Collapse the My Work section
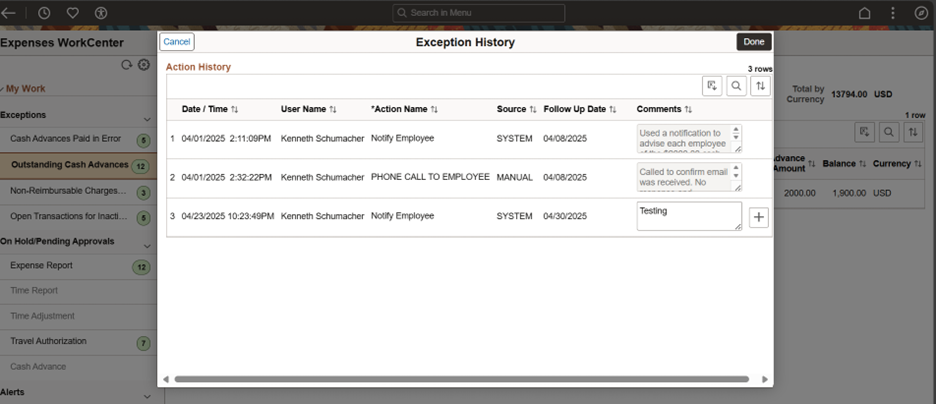Viewport: 936px width, 404px height. point(23,89)
